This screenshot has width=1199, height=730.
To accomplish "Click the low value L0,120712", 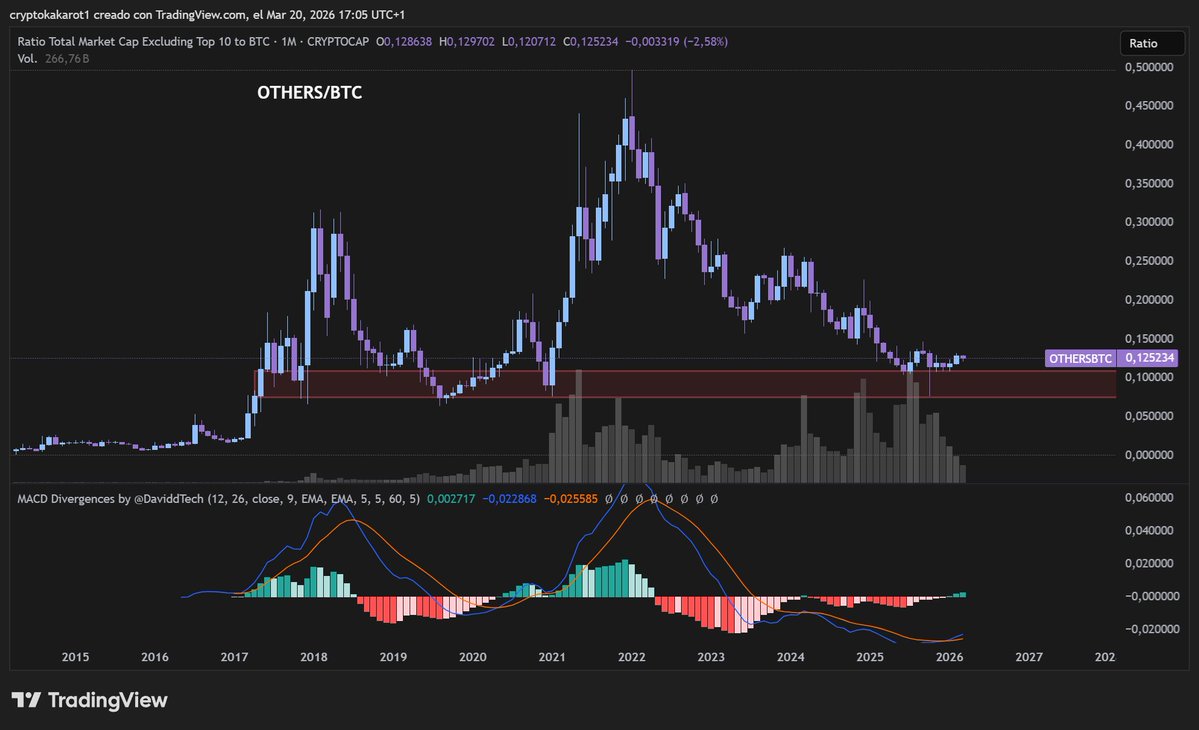I will (x=528, y=42).
